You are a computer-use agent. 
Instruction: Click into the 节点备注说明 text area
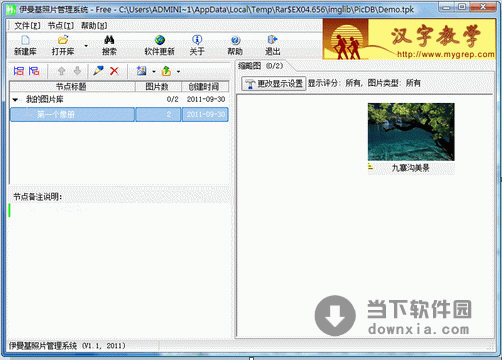coord(119,270)
